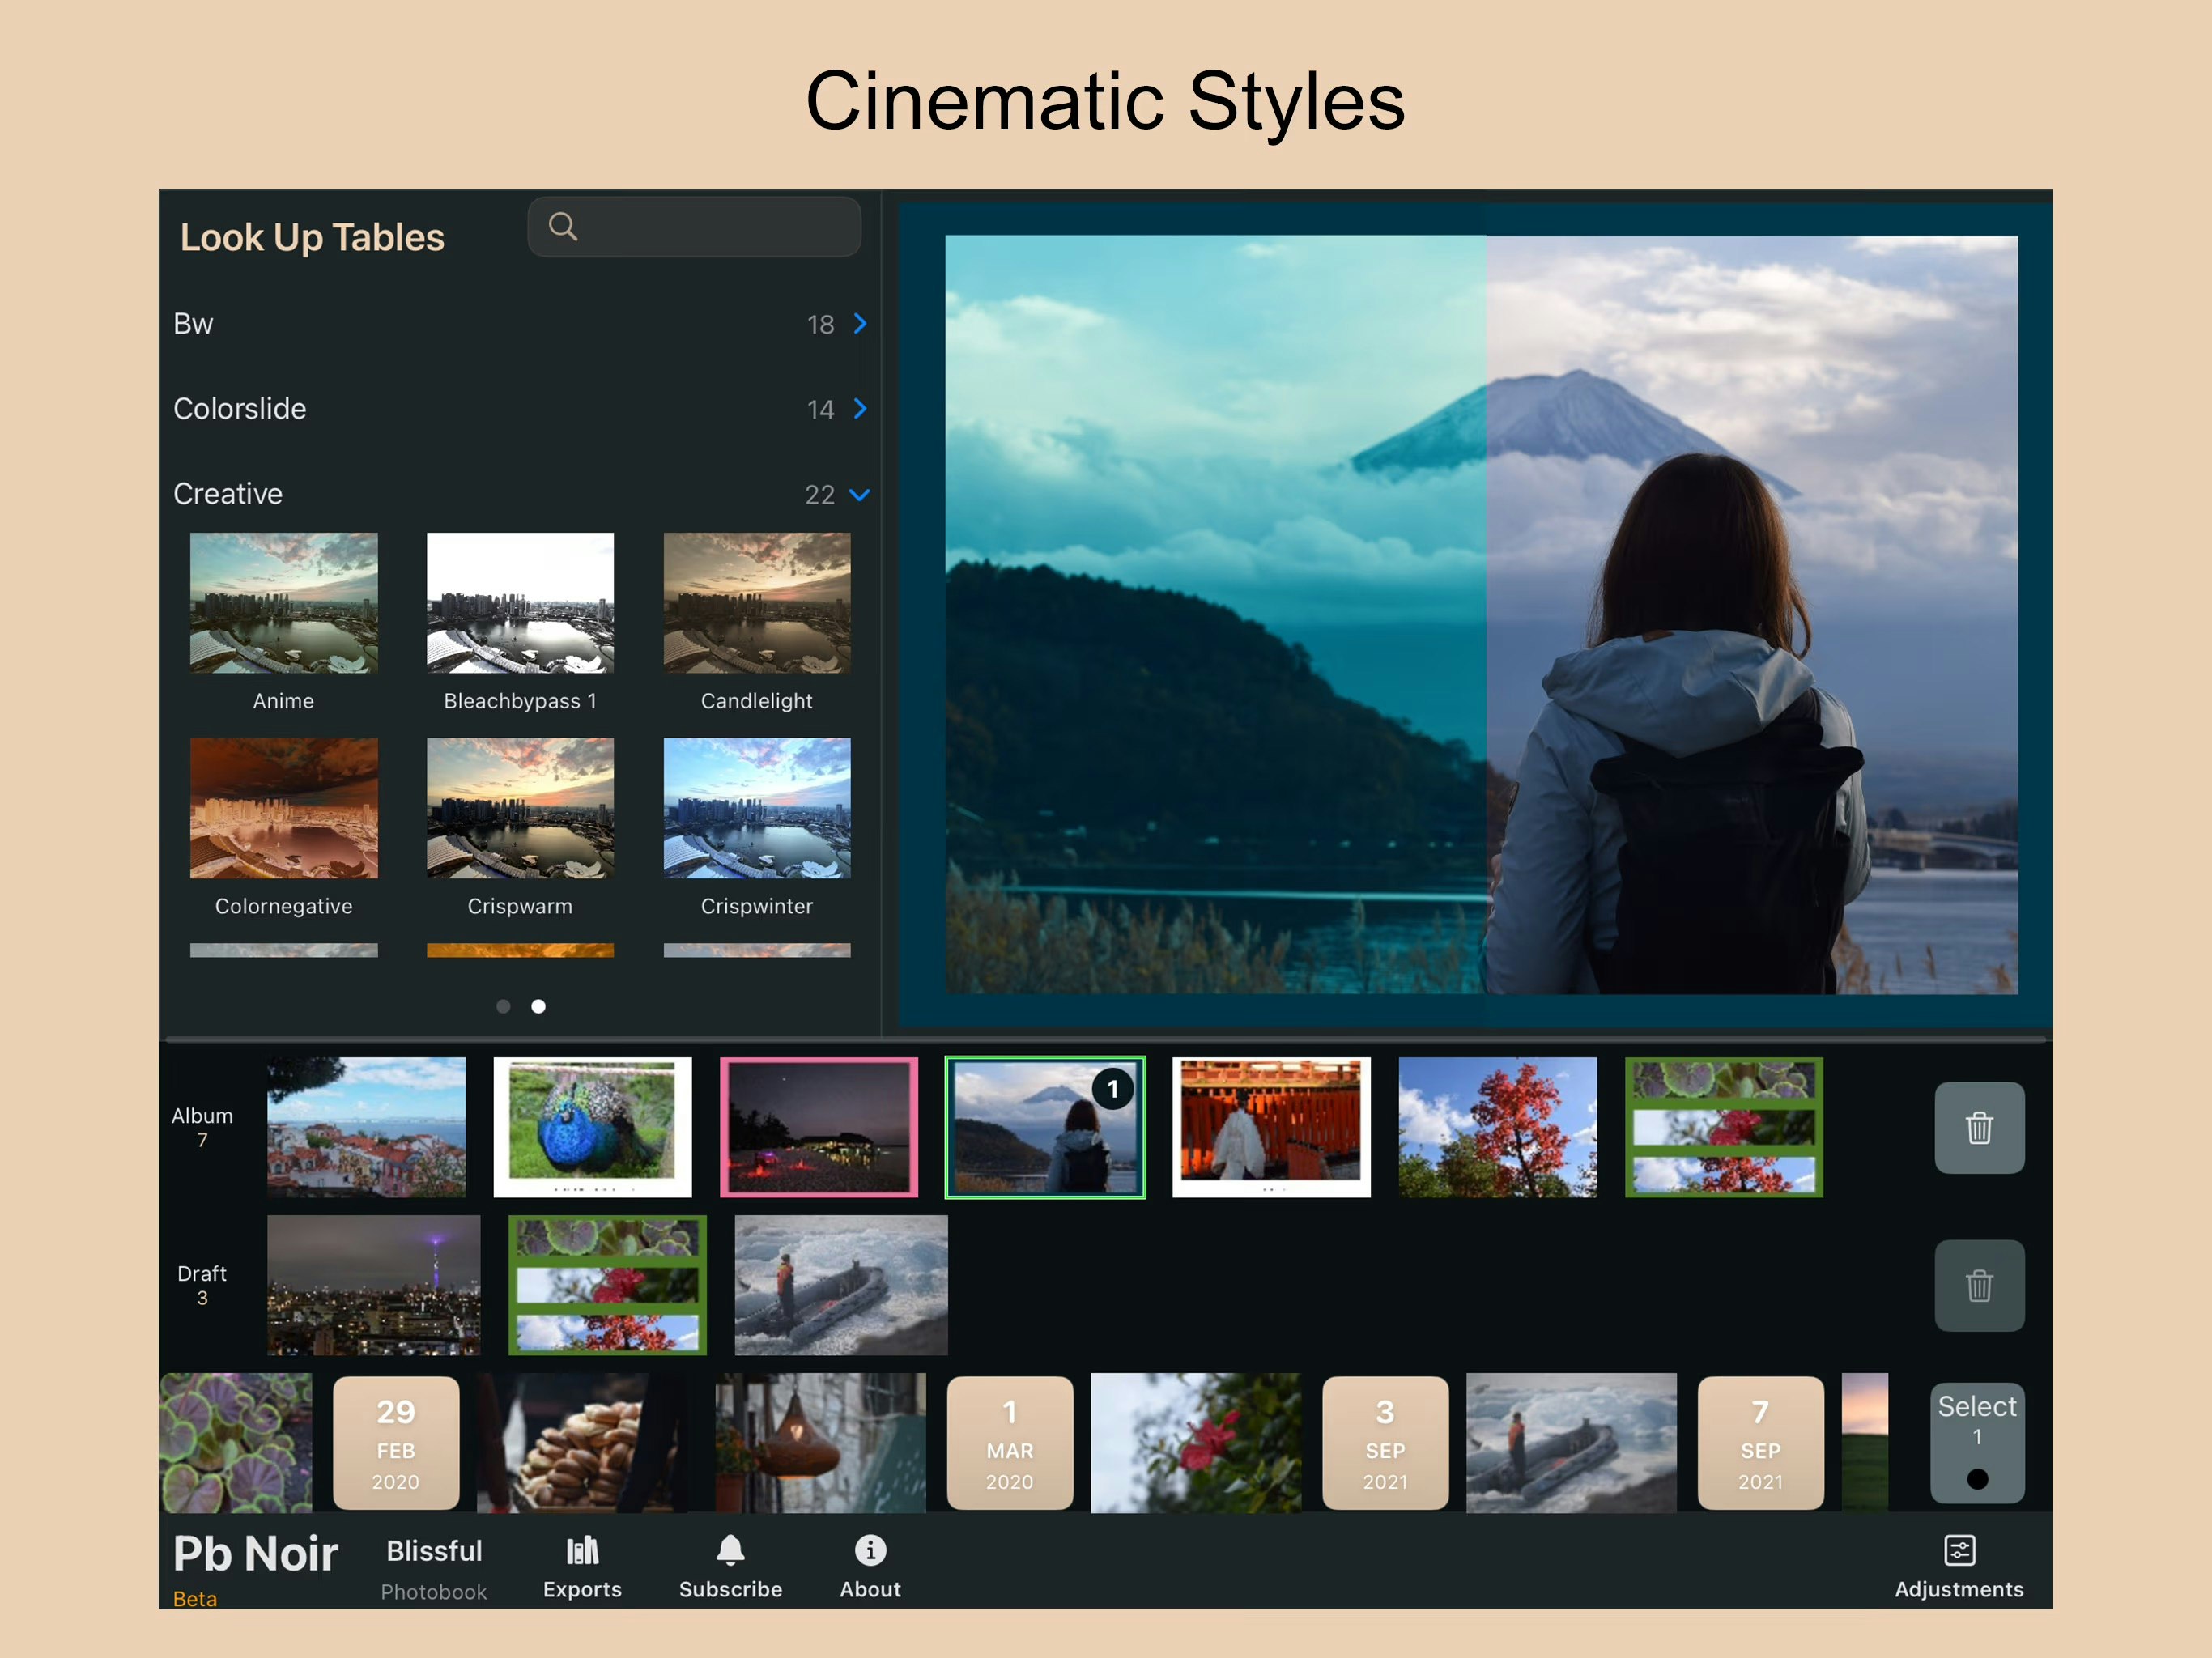Delete Draft items using trash icon
This screenshot has width=2212, height=1658.
coord(1979,1286)
